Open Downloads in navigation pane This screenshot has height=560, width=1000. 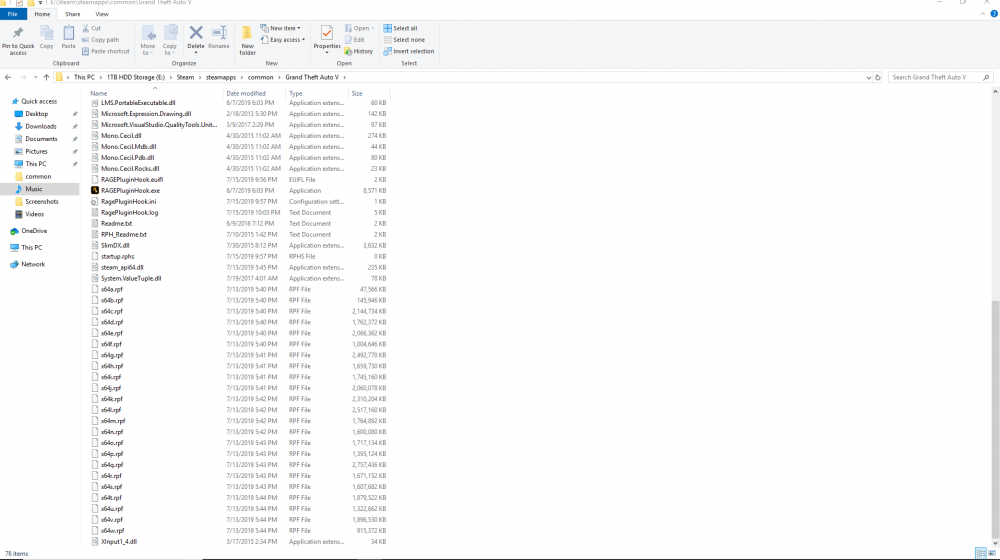40,126
